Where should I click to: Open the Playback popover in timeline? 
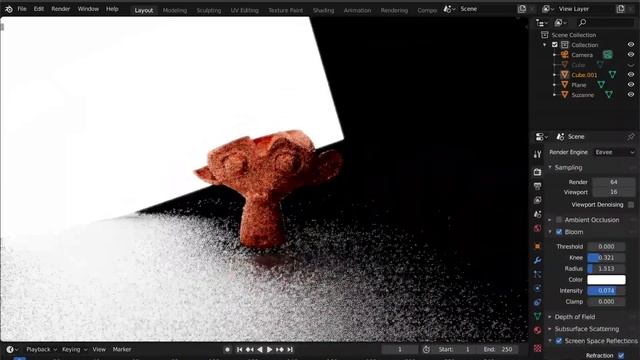[41, 349]
